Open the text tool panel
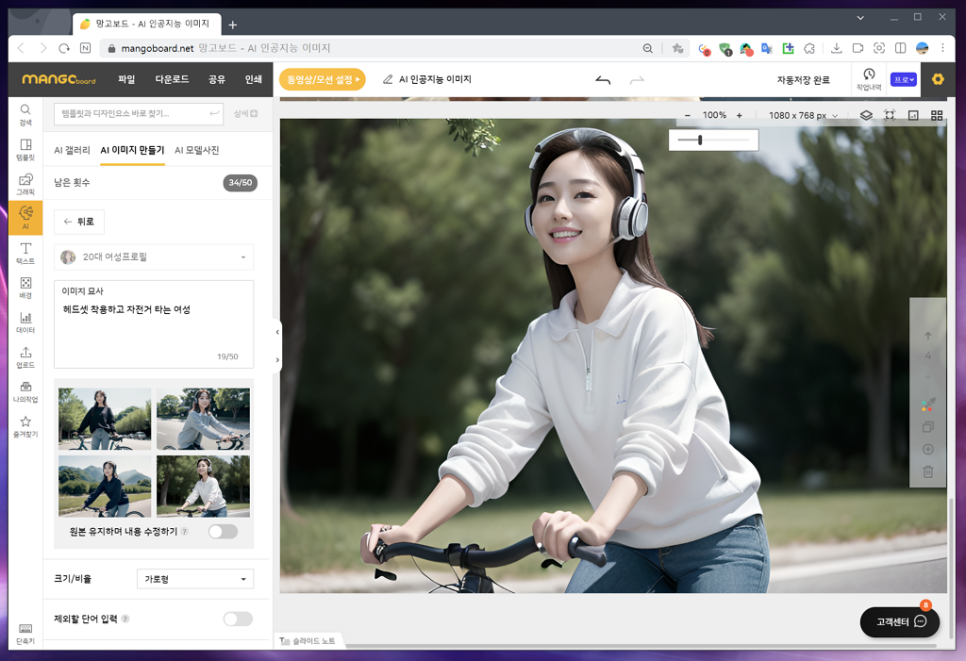This screenshot has width=966, height=661. click(x=25, y=253)
